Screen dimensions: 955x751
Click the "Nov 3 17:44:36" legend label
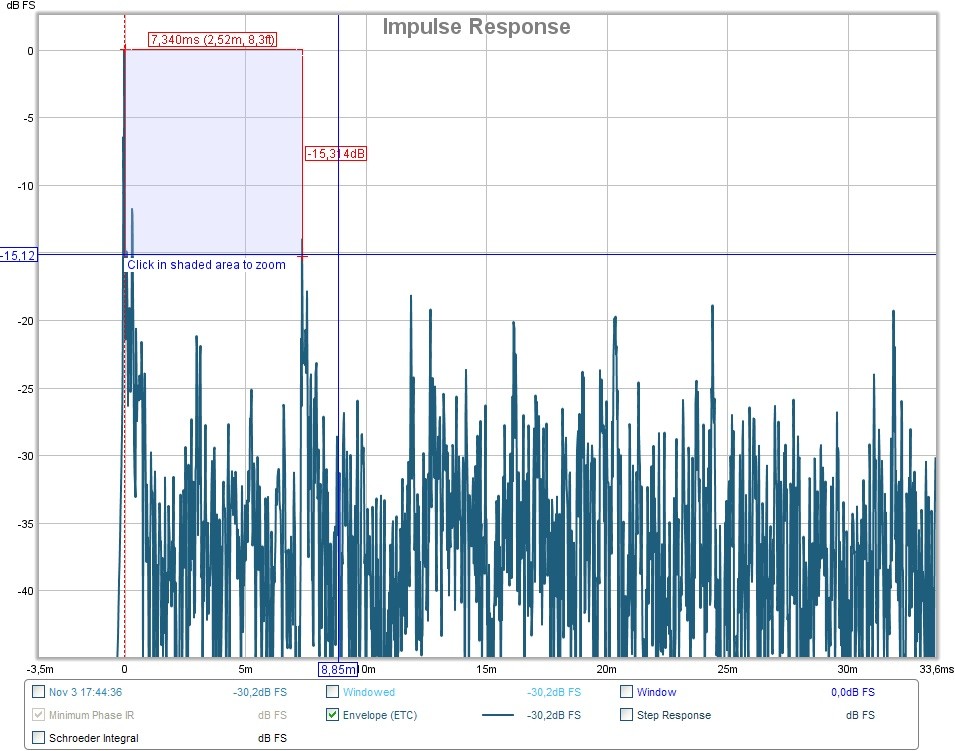pyautogui.click(x=85, y=692)
